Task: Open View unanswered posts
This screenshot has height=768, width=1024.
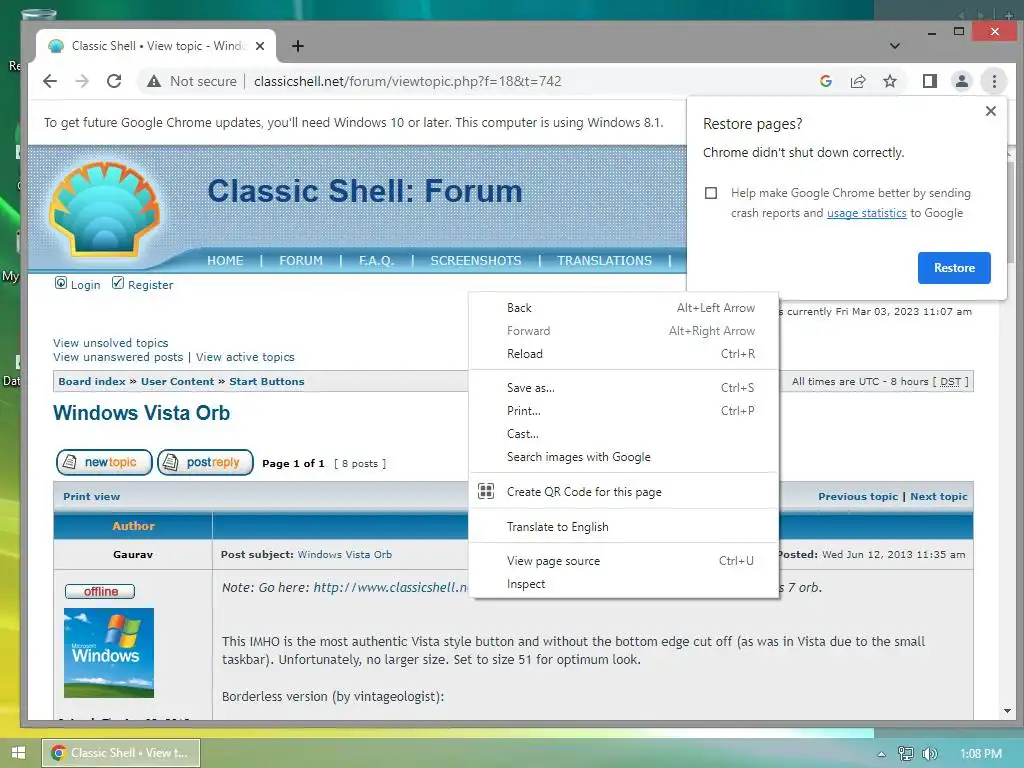Action: [118, 357]
